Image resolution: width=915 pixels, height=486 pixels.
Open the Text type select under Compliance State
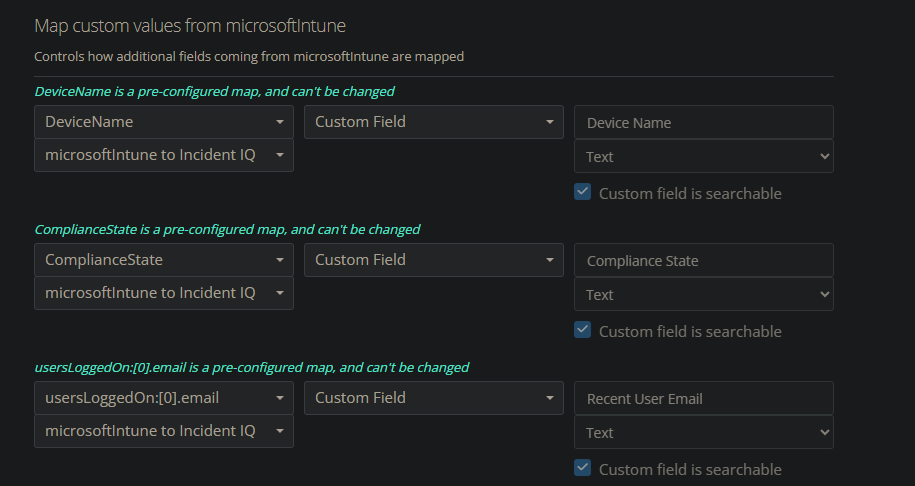coord(704,294)
